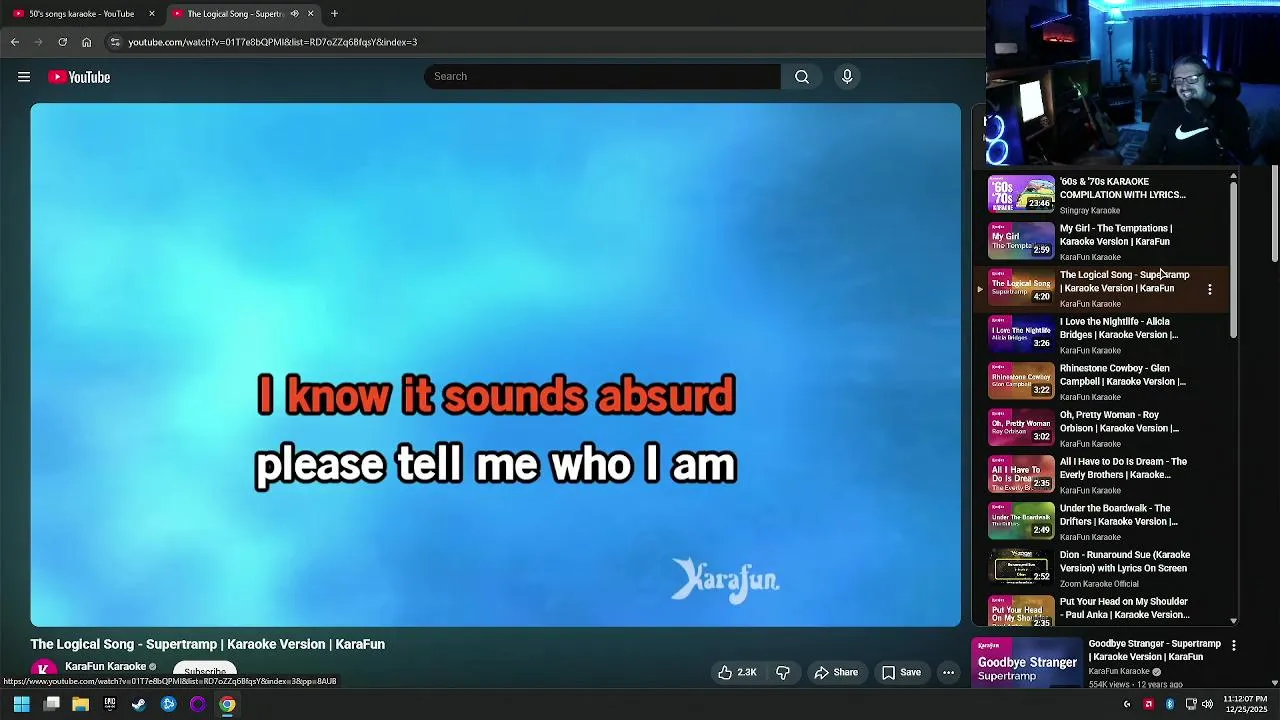This screenshot has width=1280, height=720.
Task: Open the KaraFun Karaoke channel name link
Action: click(105, 667)
